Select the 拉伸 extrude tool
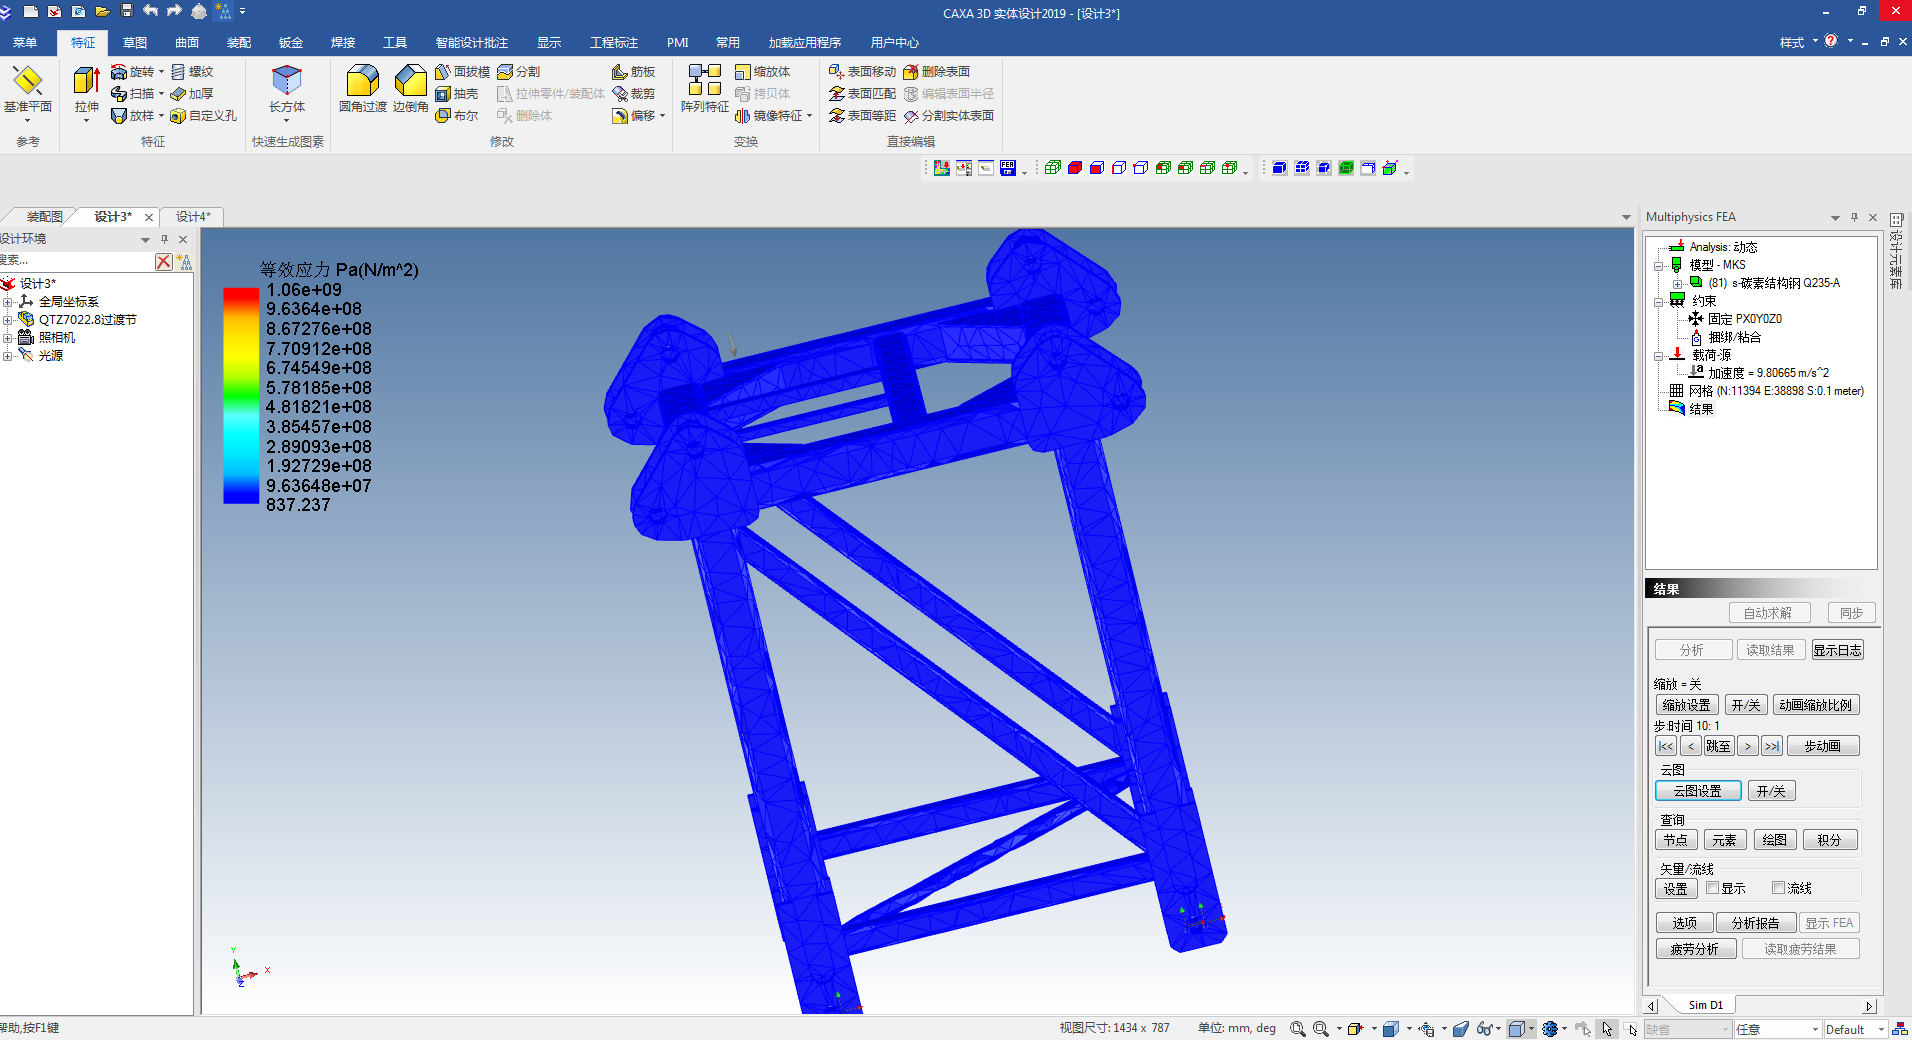 tap(86, 88)
